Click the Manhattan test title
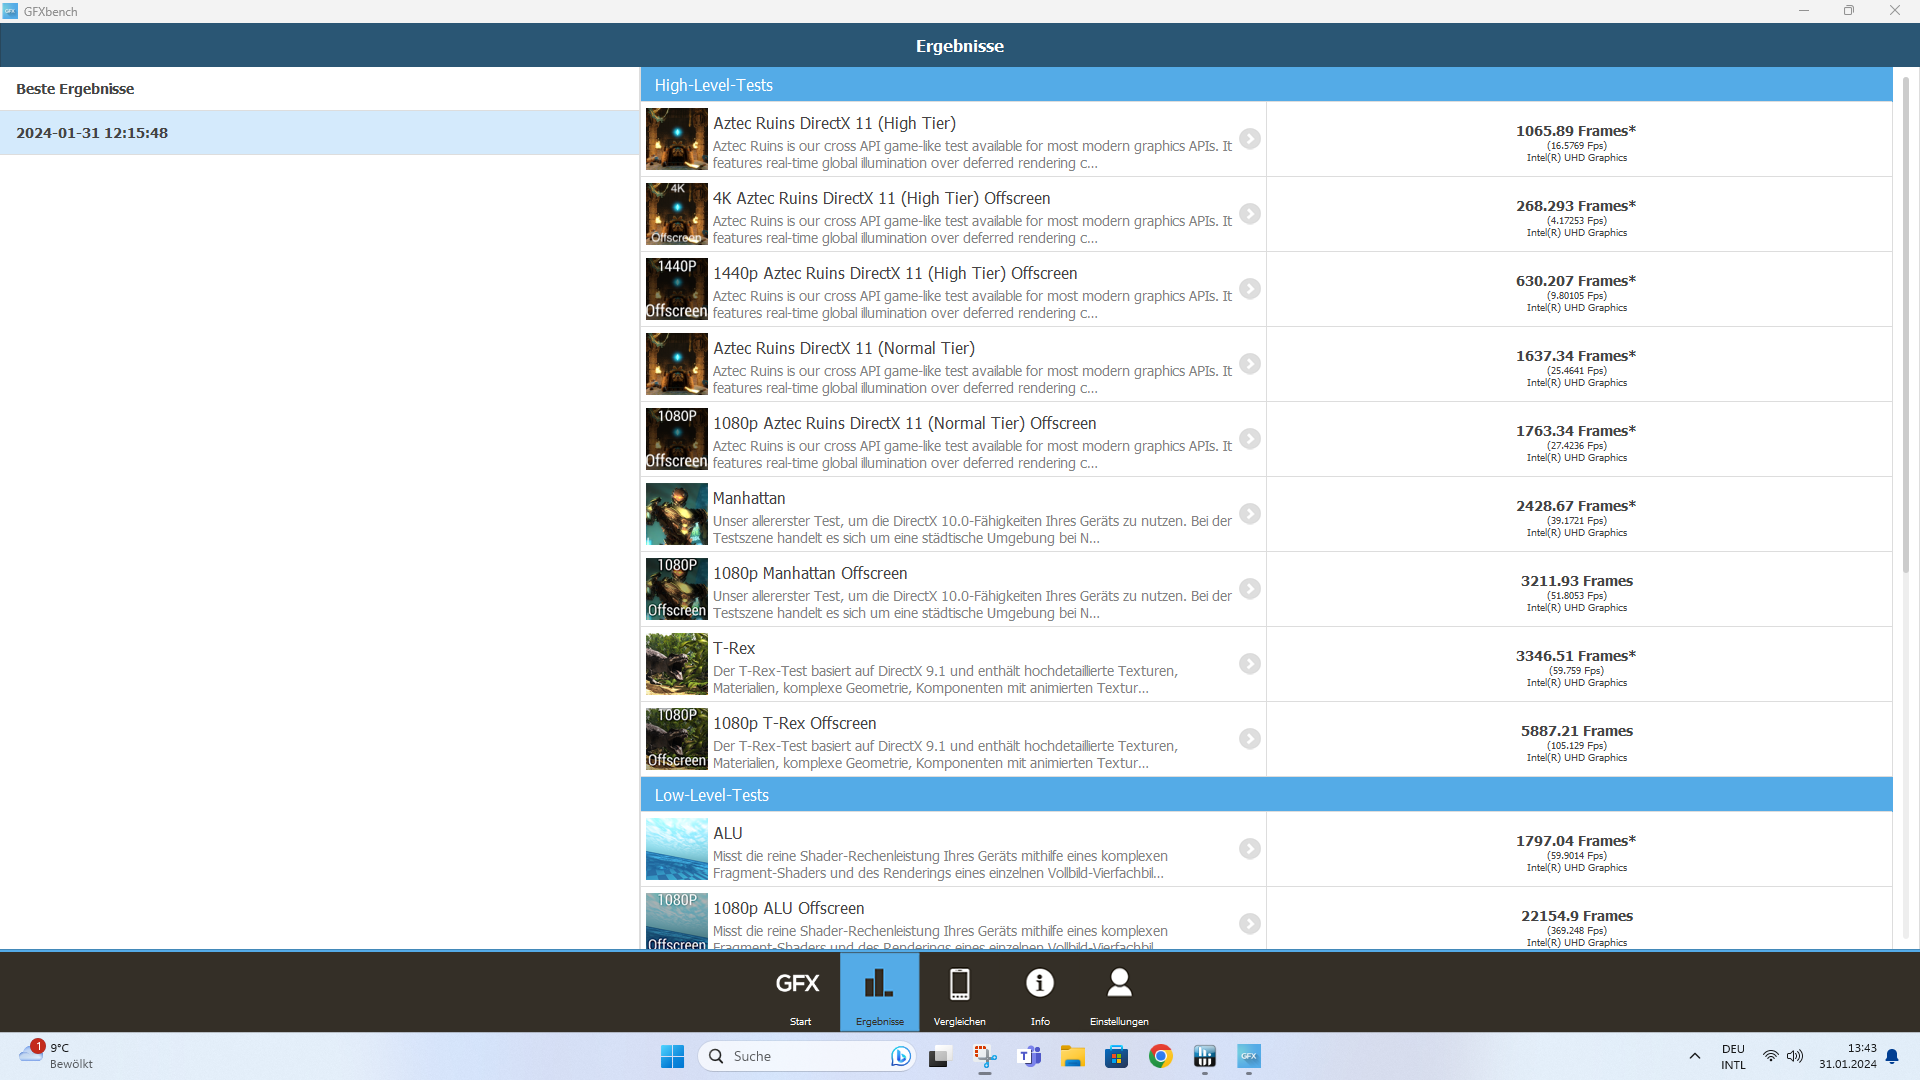This screenshot has height=1080, width=1920. click(749, 498)
